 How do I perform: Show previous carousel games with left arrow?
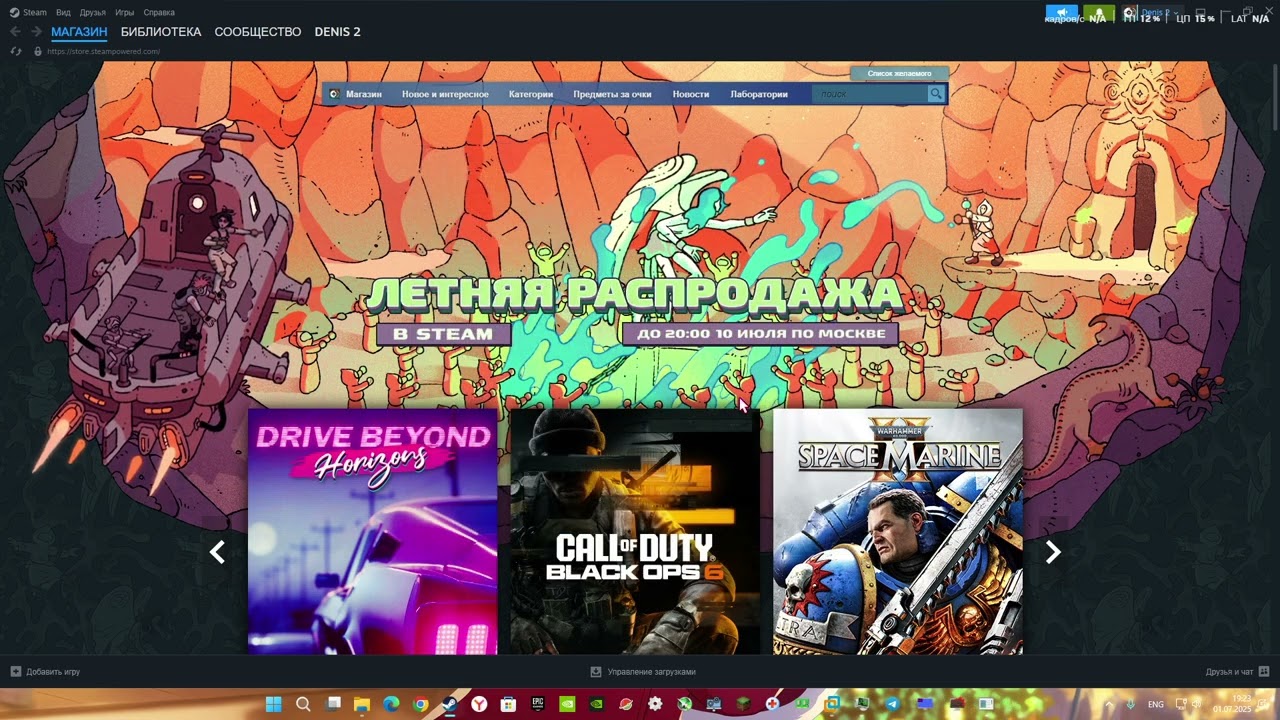(x=217, y=552)
